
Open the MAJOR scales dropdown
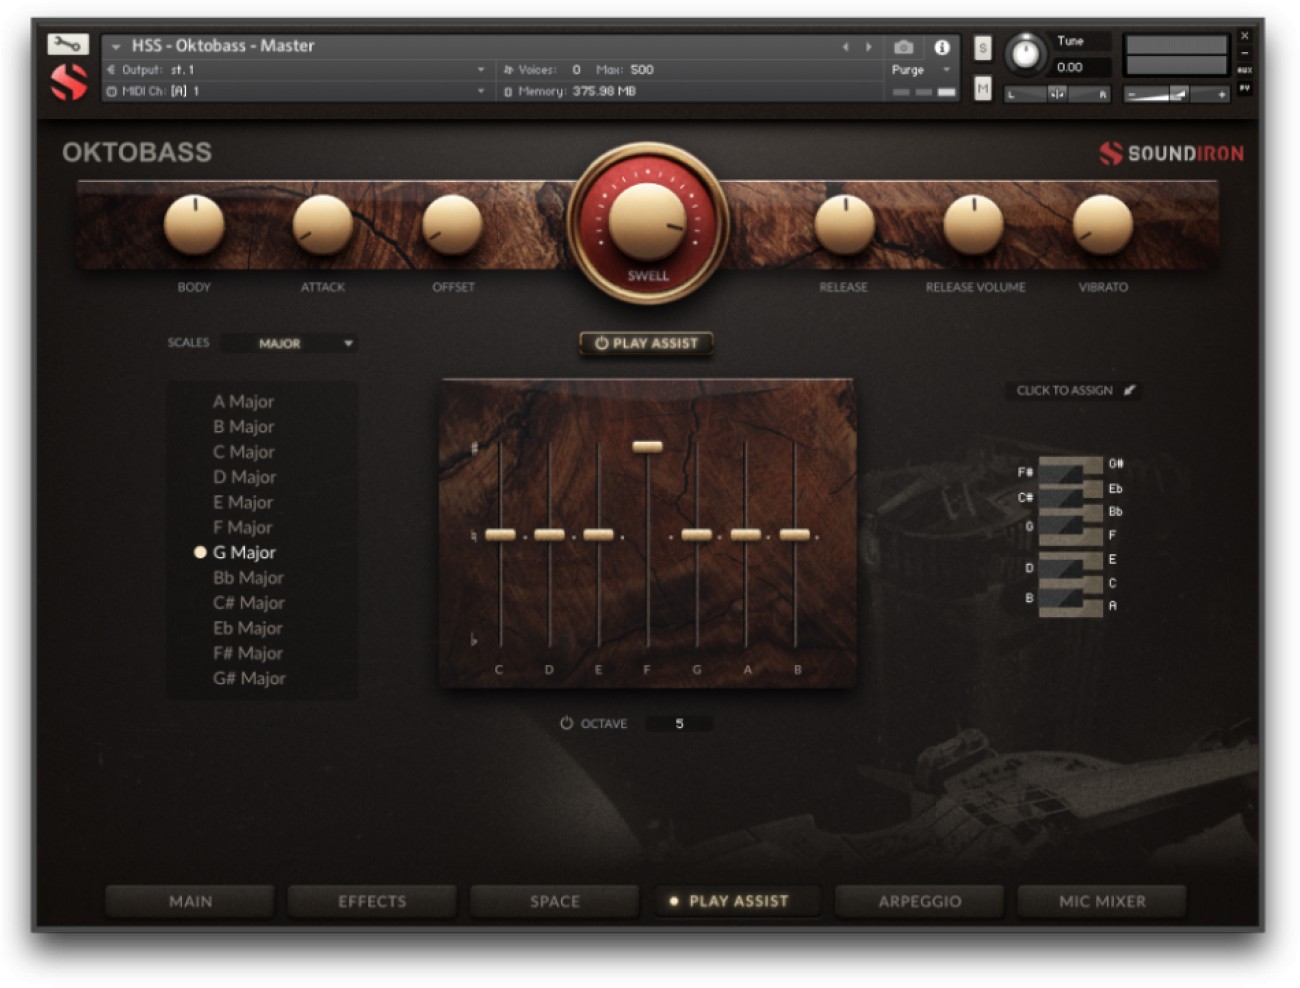pos(290,343)
